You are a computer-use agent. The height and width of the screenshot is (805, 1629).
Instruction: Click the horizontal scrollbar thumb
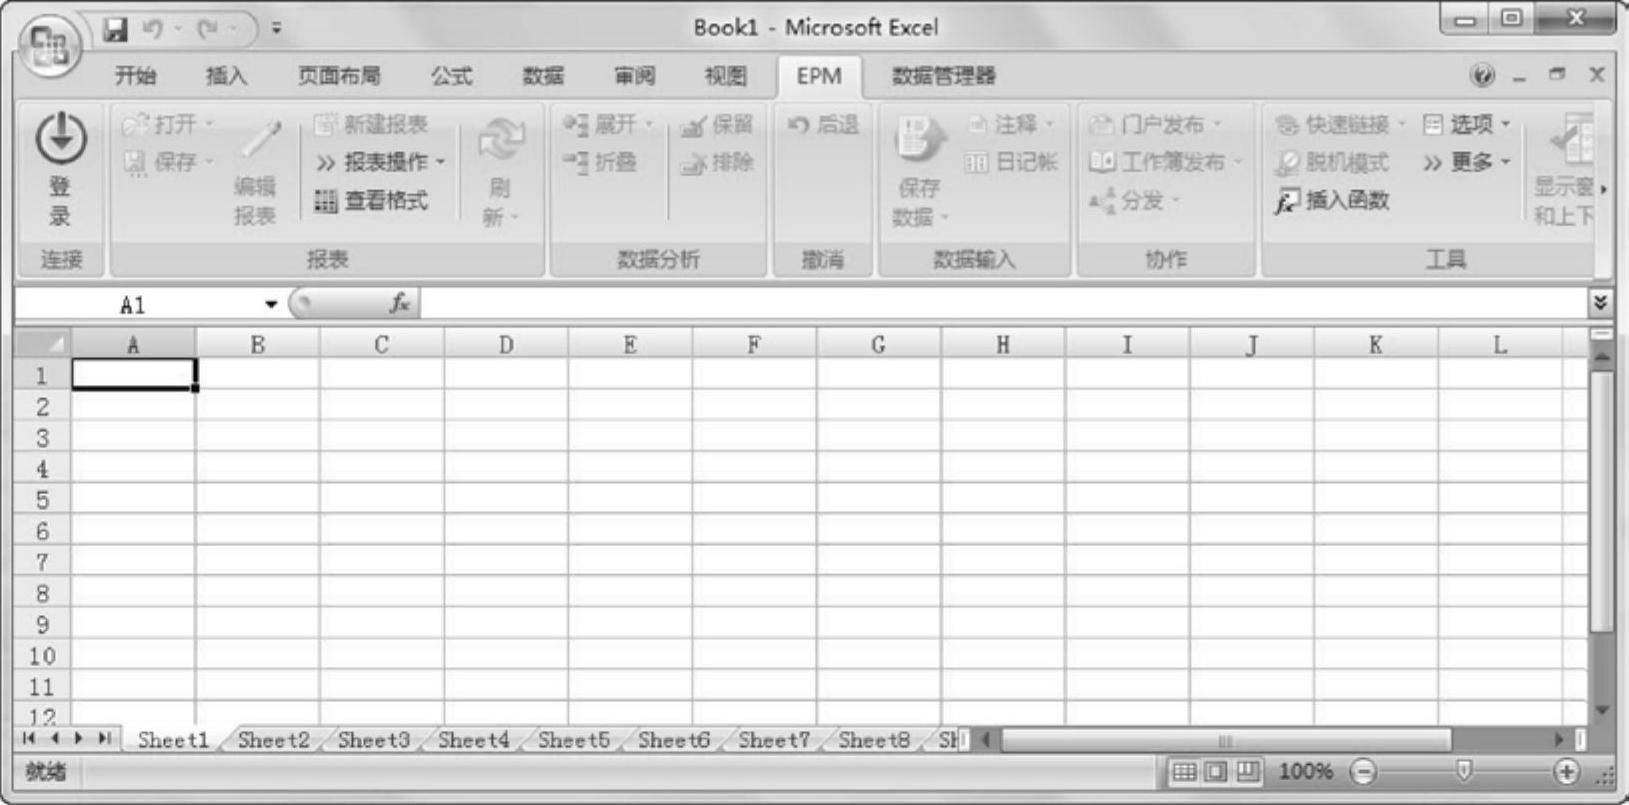[1226, 740]
